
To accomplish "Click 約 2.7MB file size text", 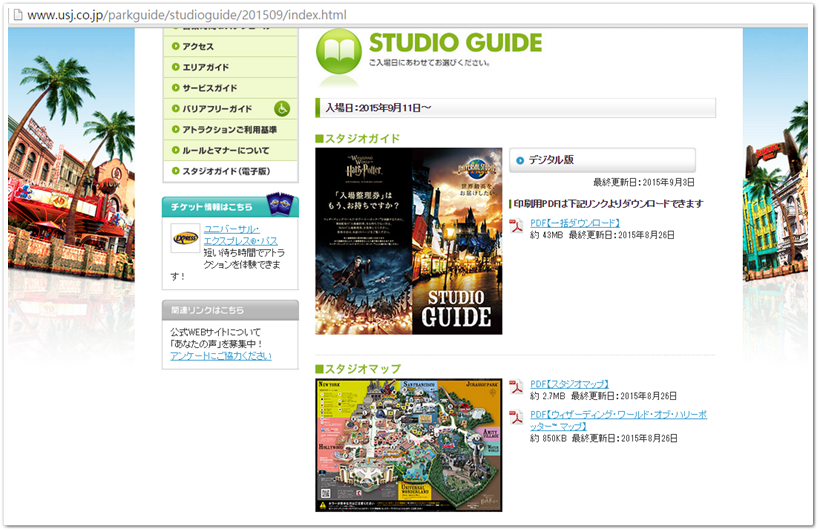I will (547, 396).
